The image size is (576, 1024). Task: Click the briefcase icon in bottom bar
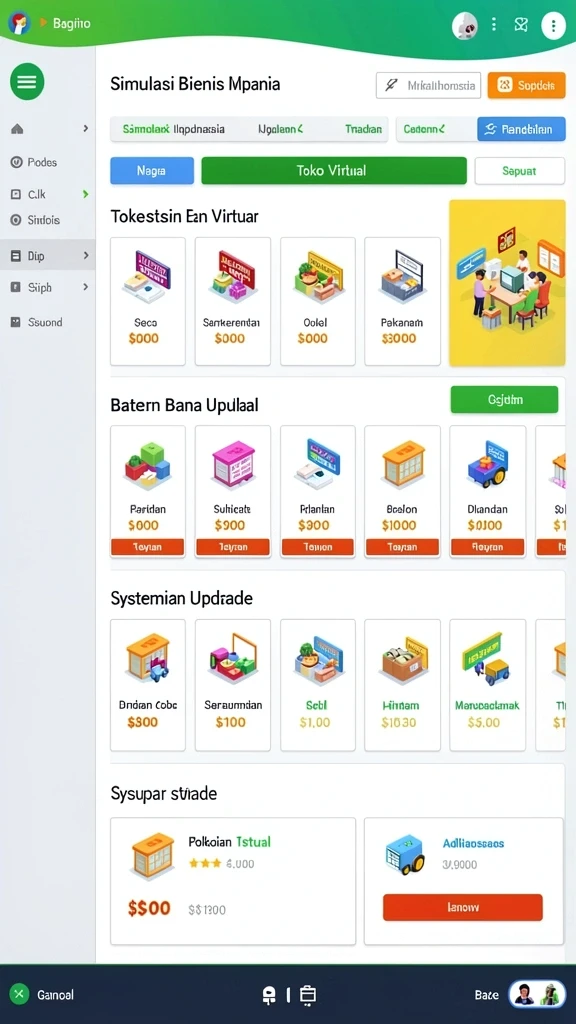pyautogui.click(x=308, y=995)
